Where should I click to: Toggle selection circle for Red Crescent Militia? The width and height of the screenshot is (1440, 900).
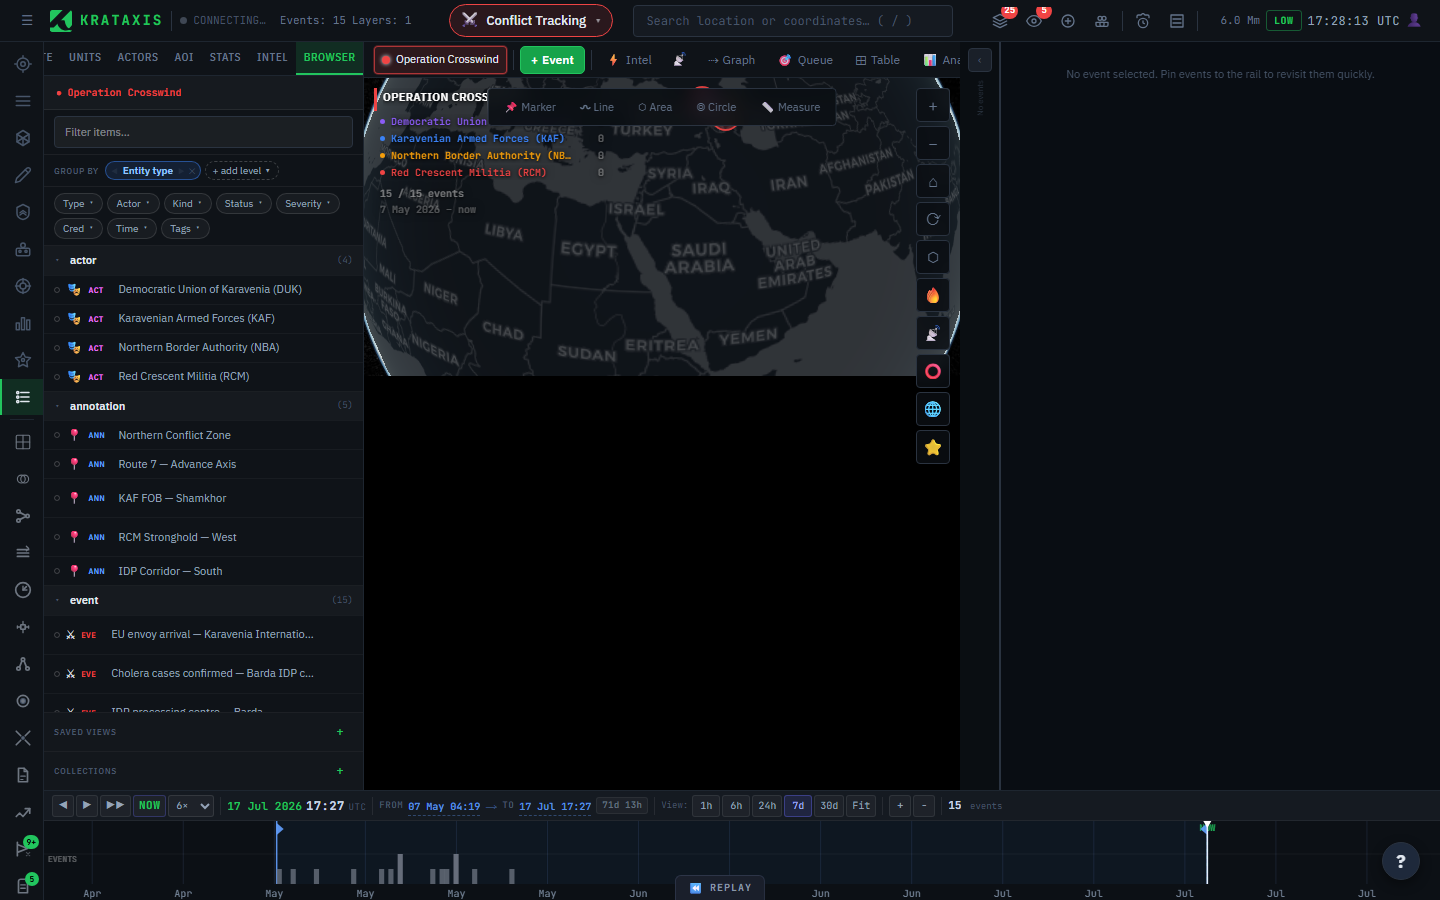point(57,377)
